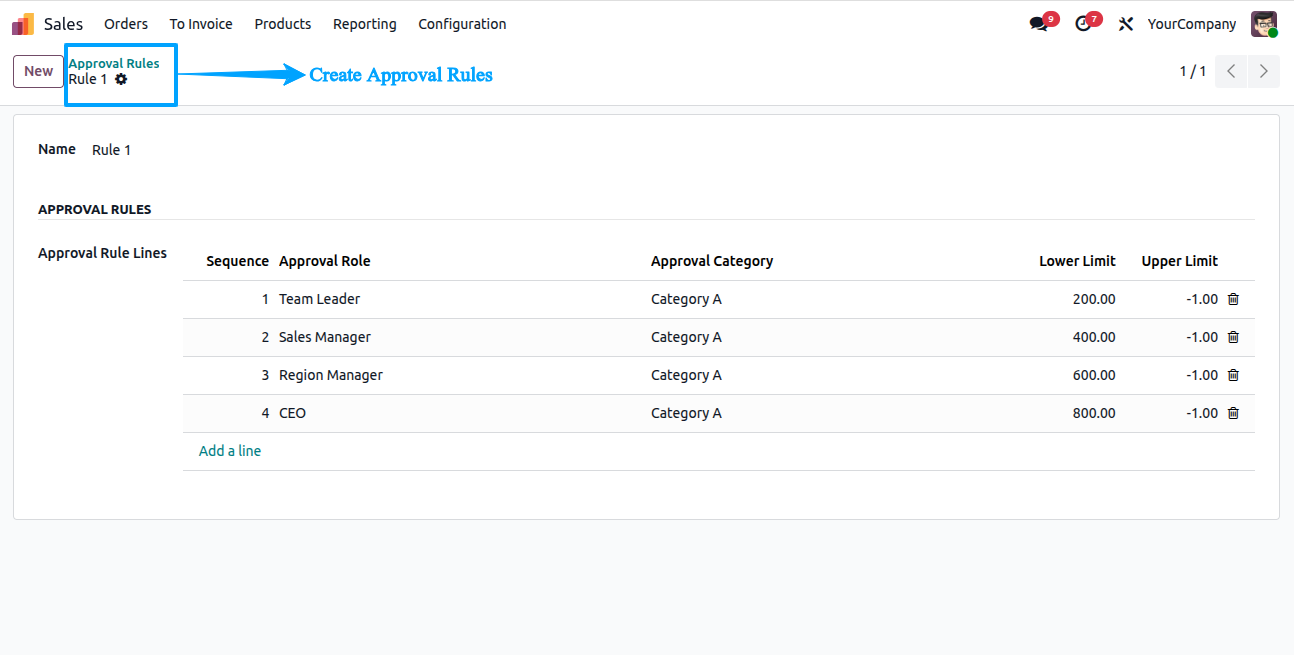Go to the next record arrow
The image size is (1294, 655).
pyautogui.click(x=1264, y=71)
